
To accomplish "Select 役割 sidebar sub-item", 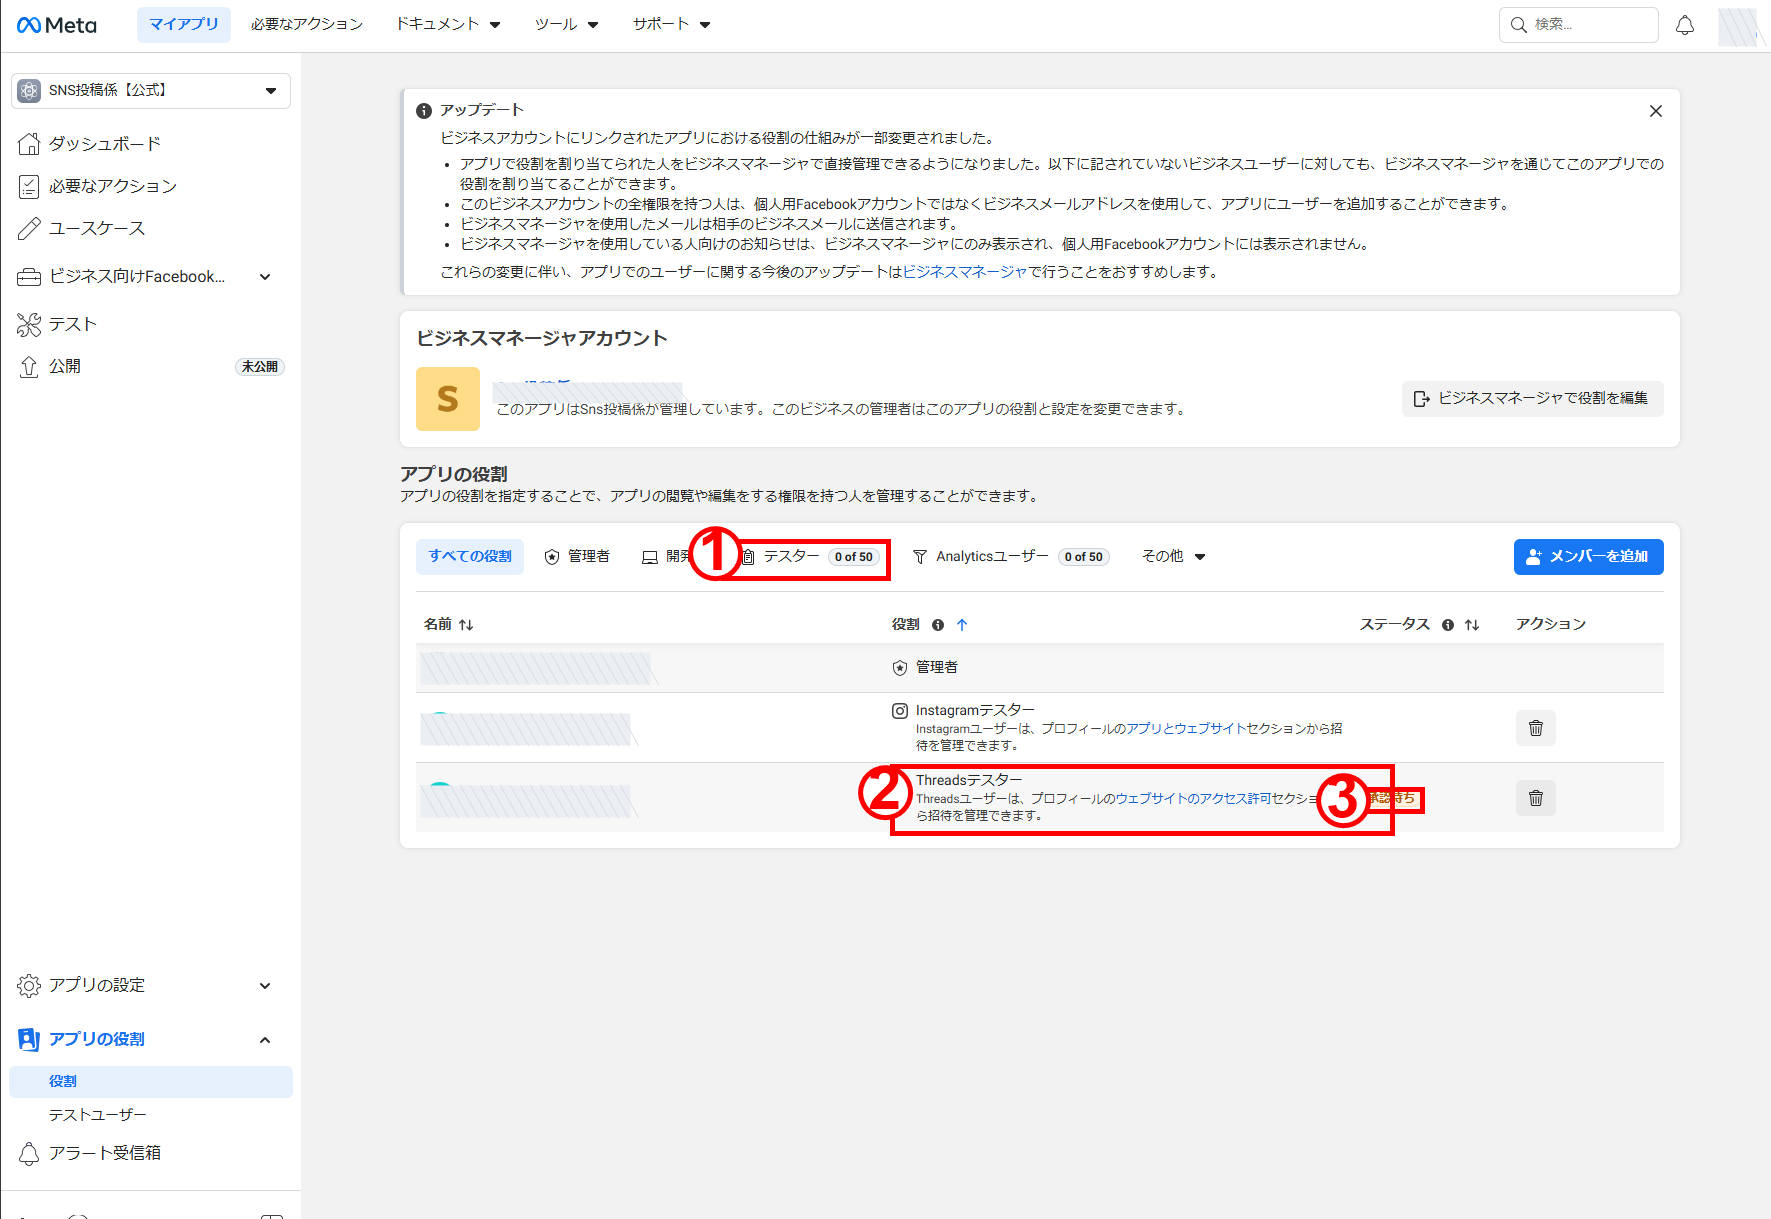I will coord(151,1082).
